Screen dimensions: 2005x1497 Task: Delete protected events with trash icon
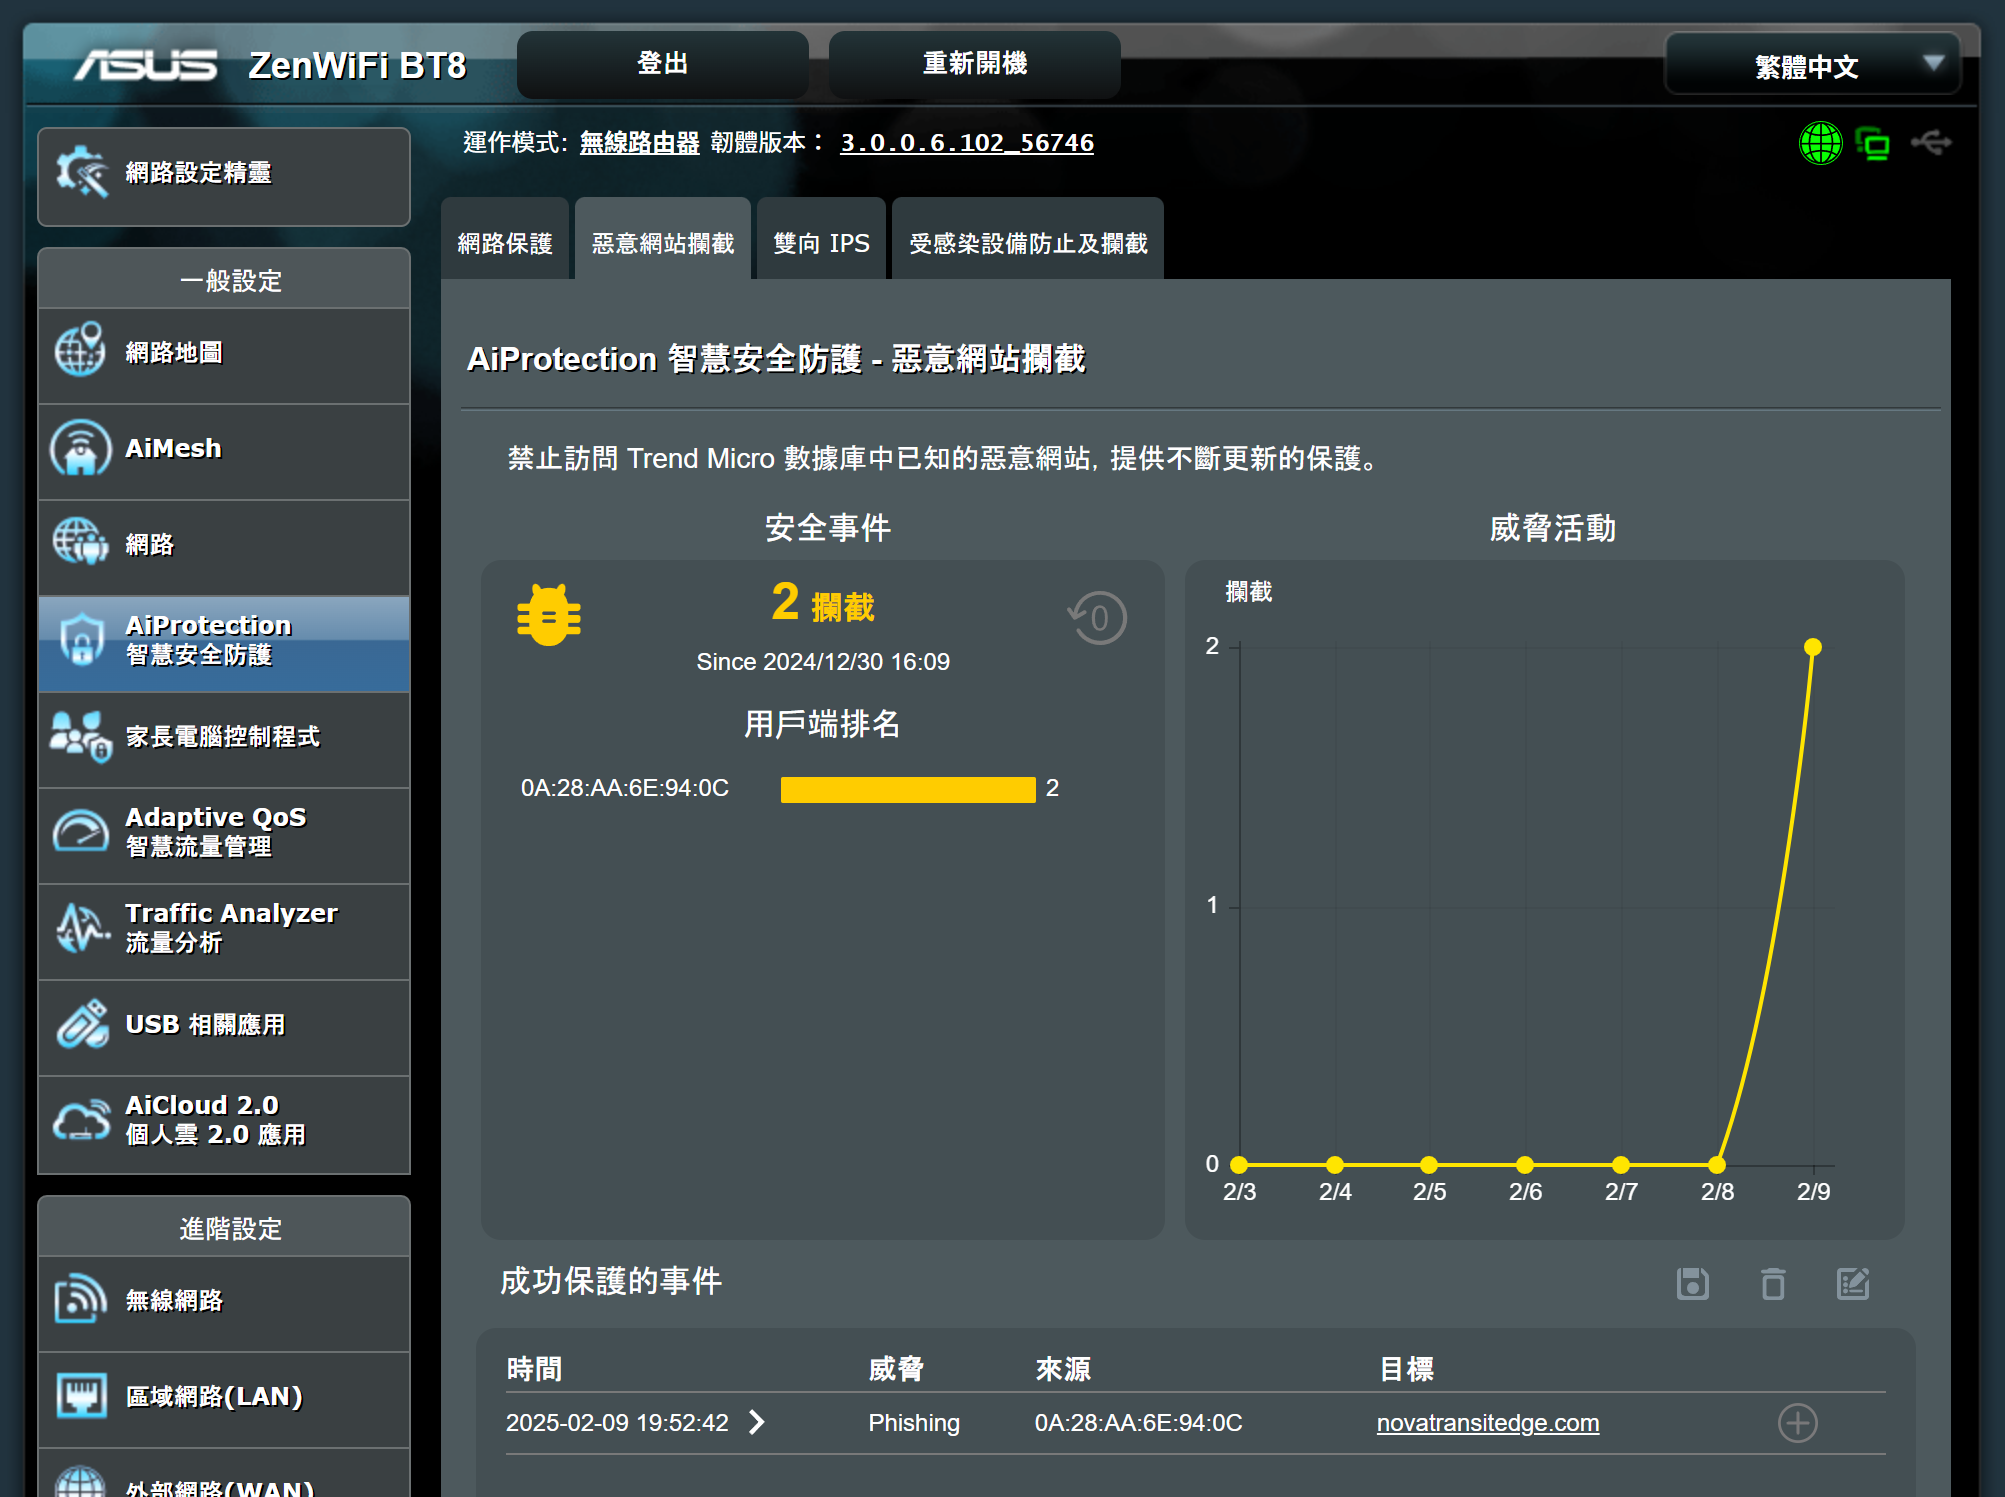tap(1773, 1283)
